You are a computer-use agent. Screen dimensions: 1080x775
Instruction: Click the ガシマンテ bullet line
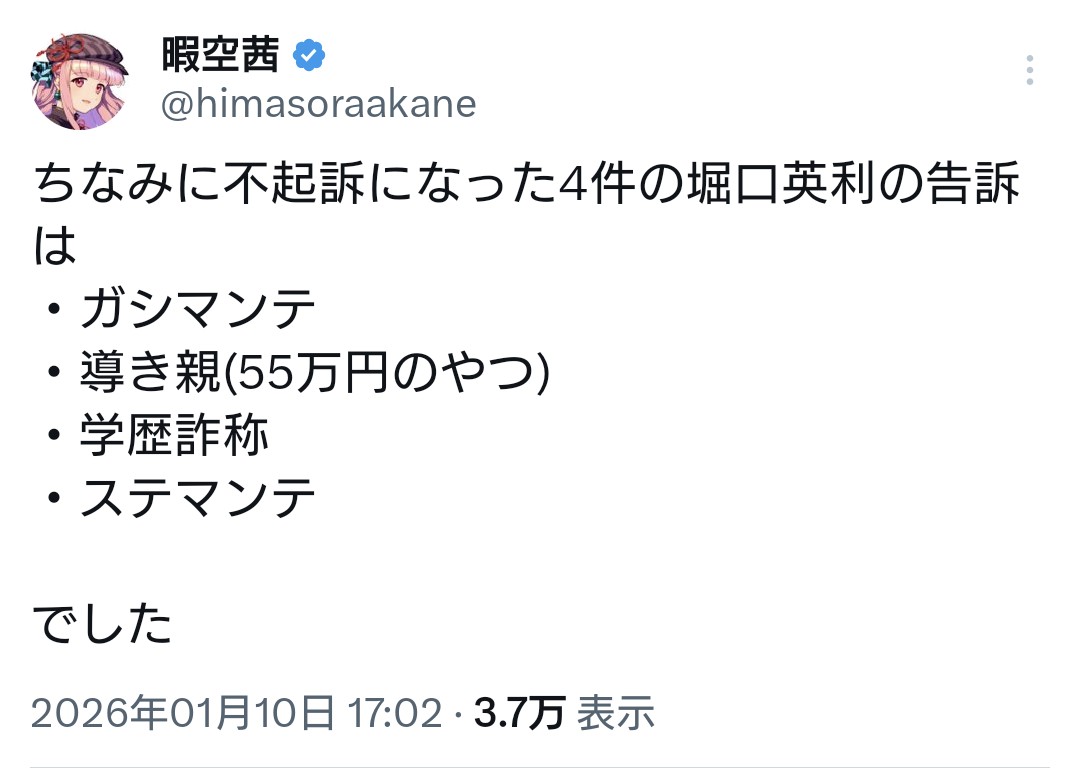click(x=198, y=312)
